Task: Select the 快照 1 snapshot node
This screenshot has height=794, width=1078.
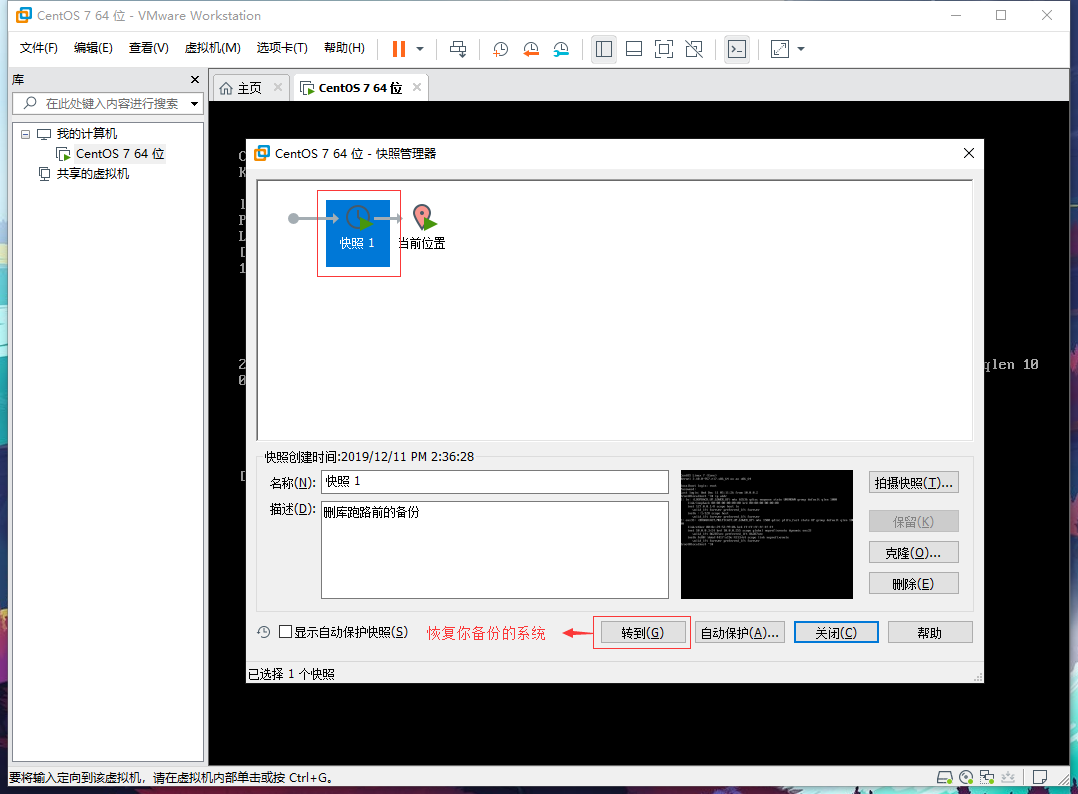Action: click(358, 233)
